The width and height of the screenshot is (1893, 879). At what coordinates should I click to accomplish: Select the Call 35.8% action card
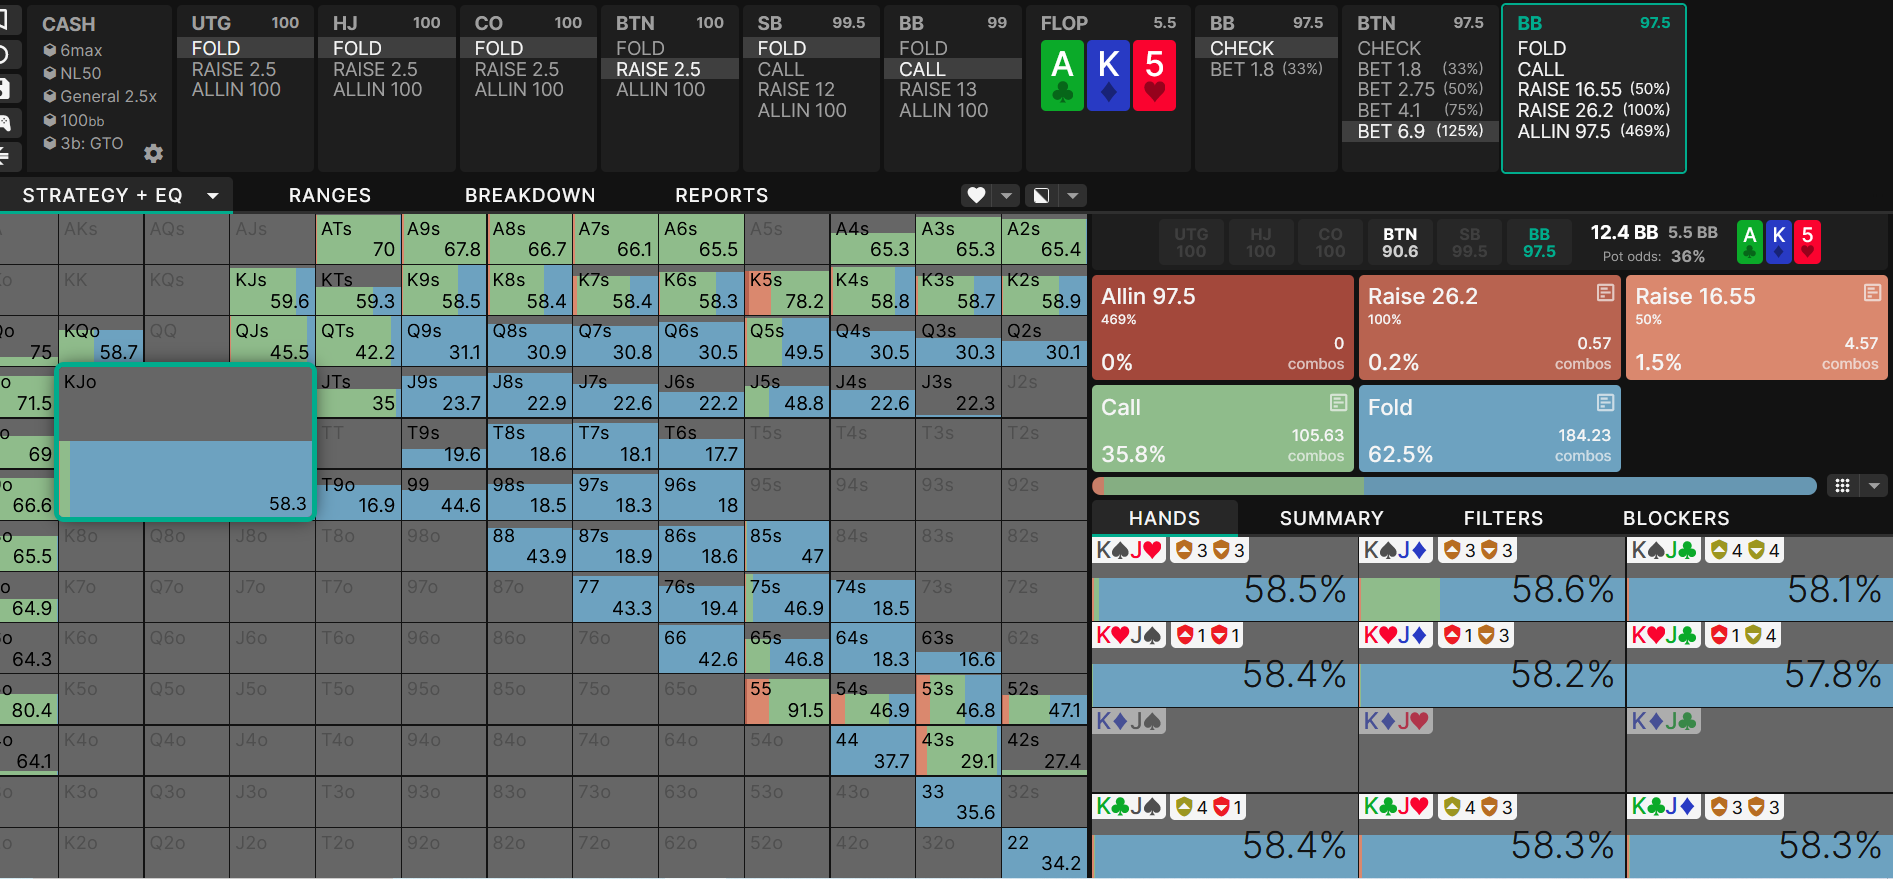point(1223,428)
